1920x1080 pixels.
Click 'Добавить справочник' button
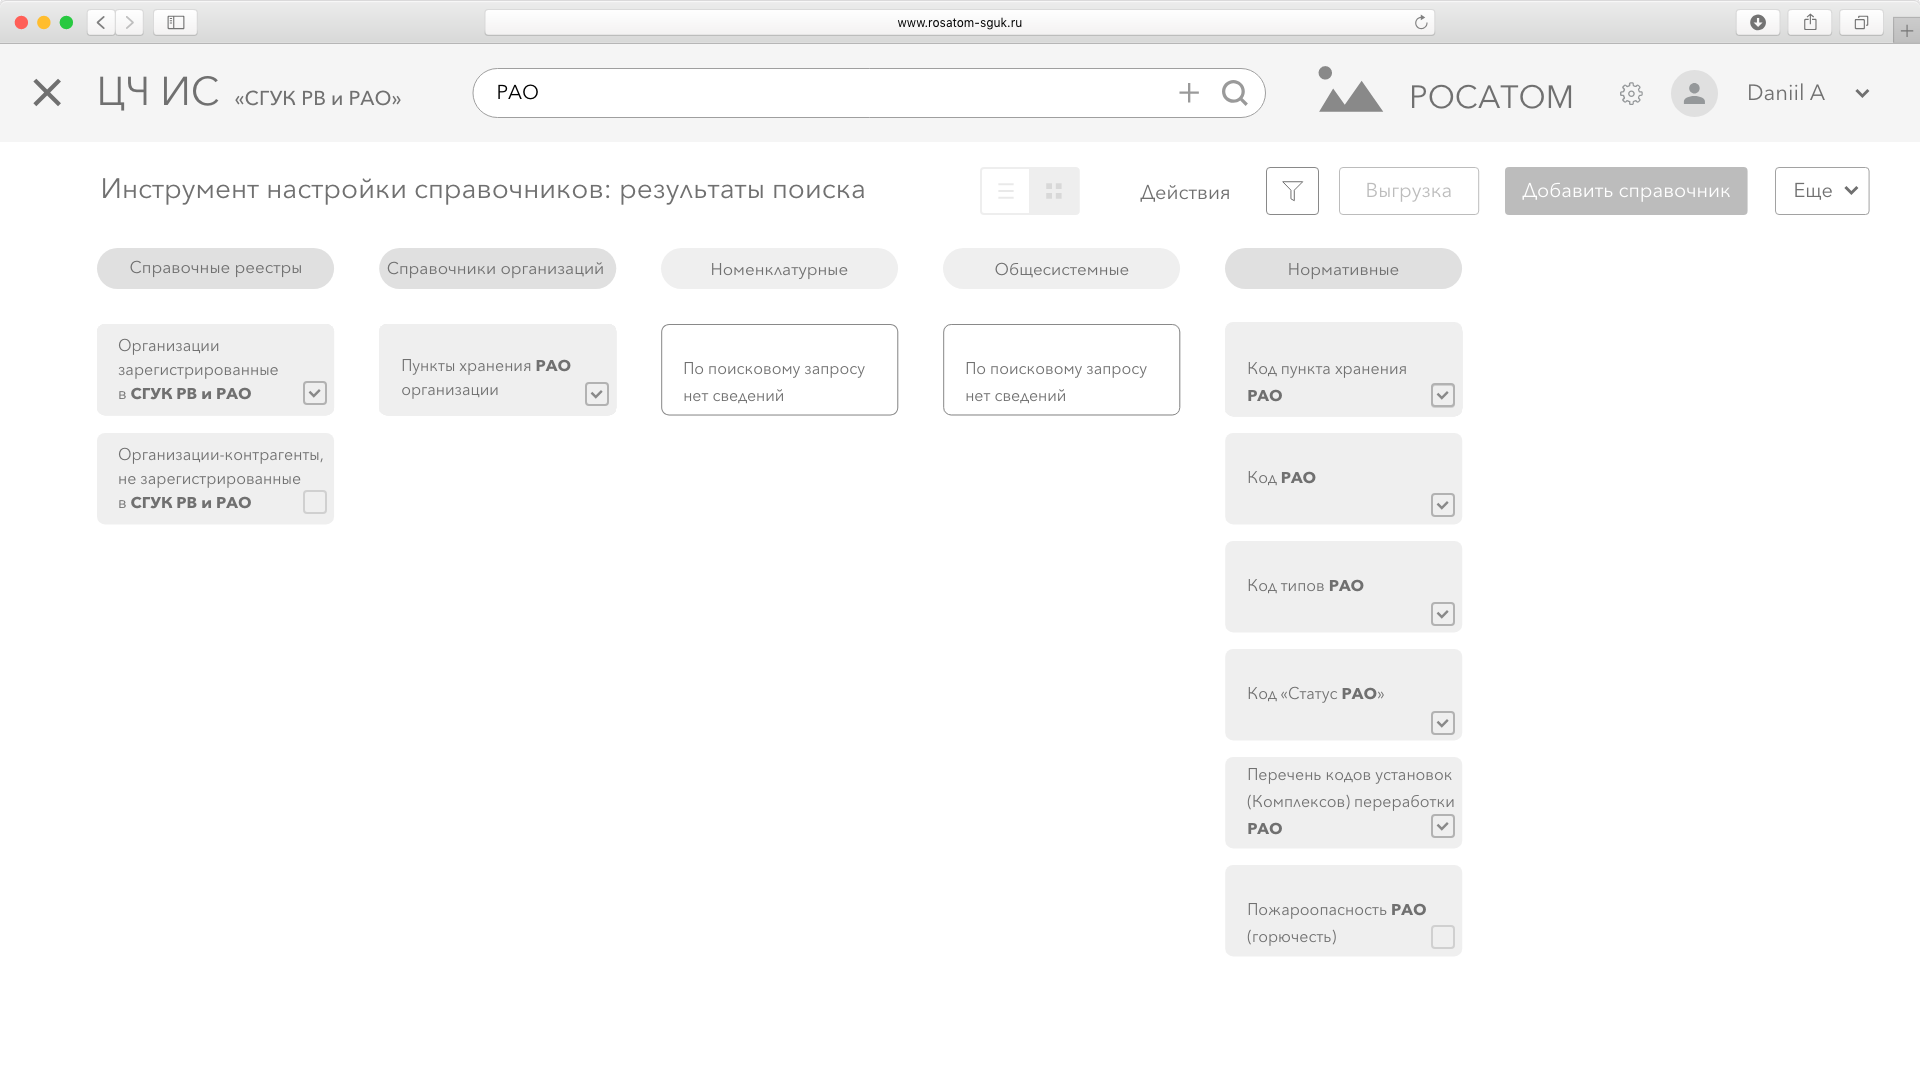click(1626, 191)
